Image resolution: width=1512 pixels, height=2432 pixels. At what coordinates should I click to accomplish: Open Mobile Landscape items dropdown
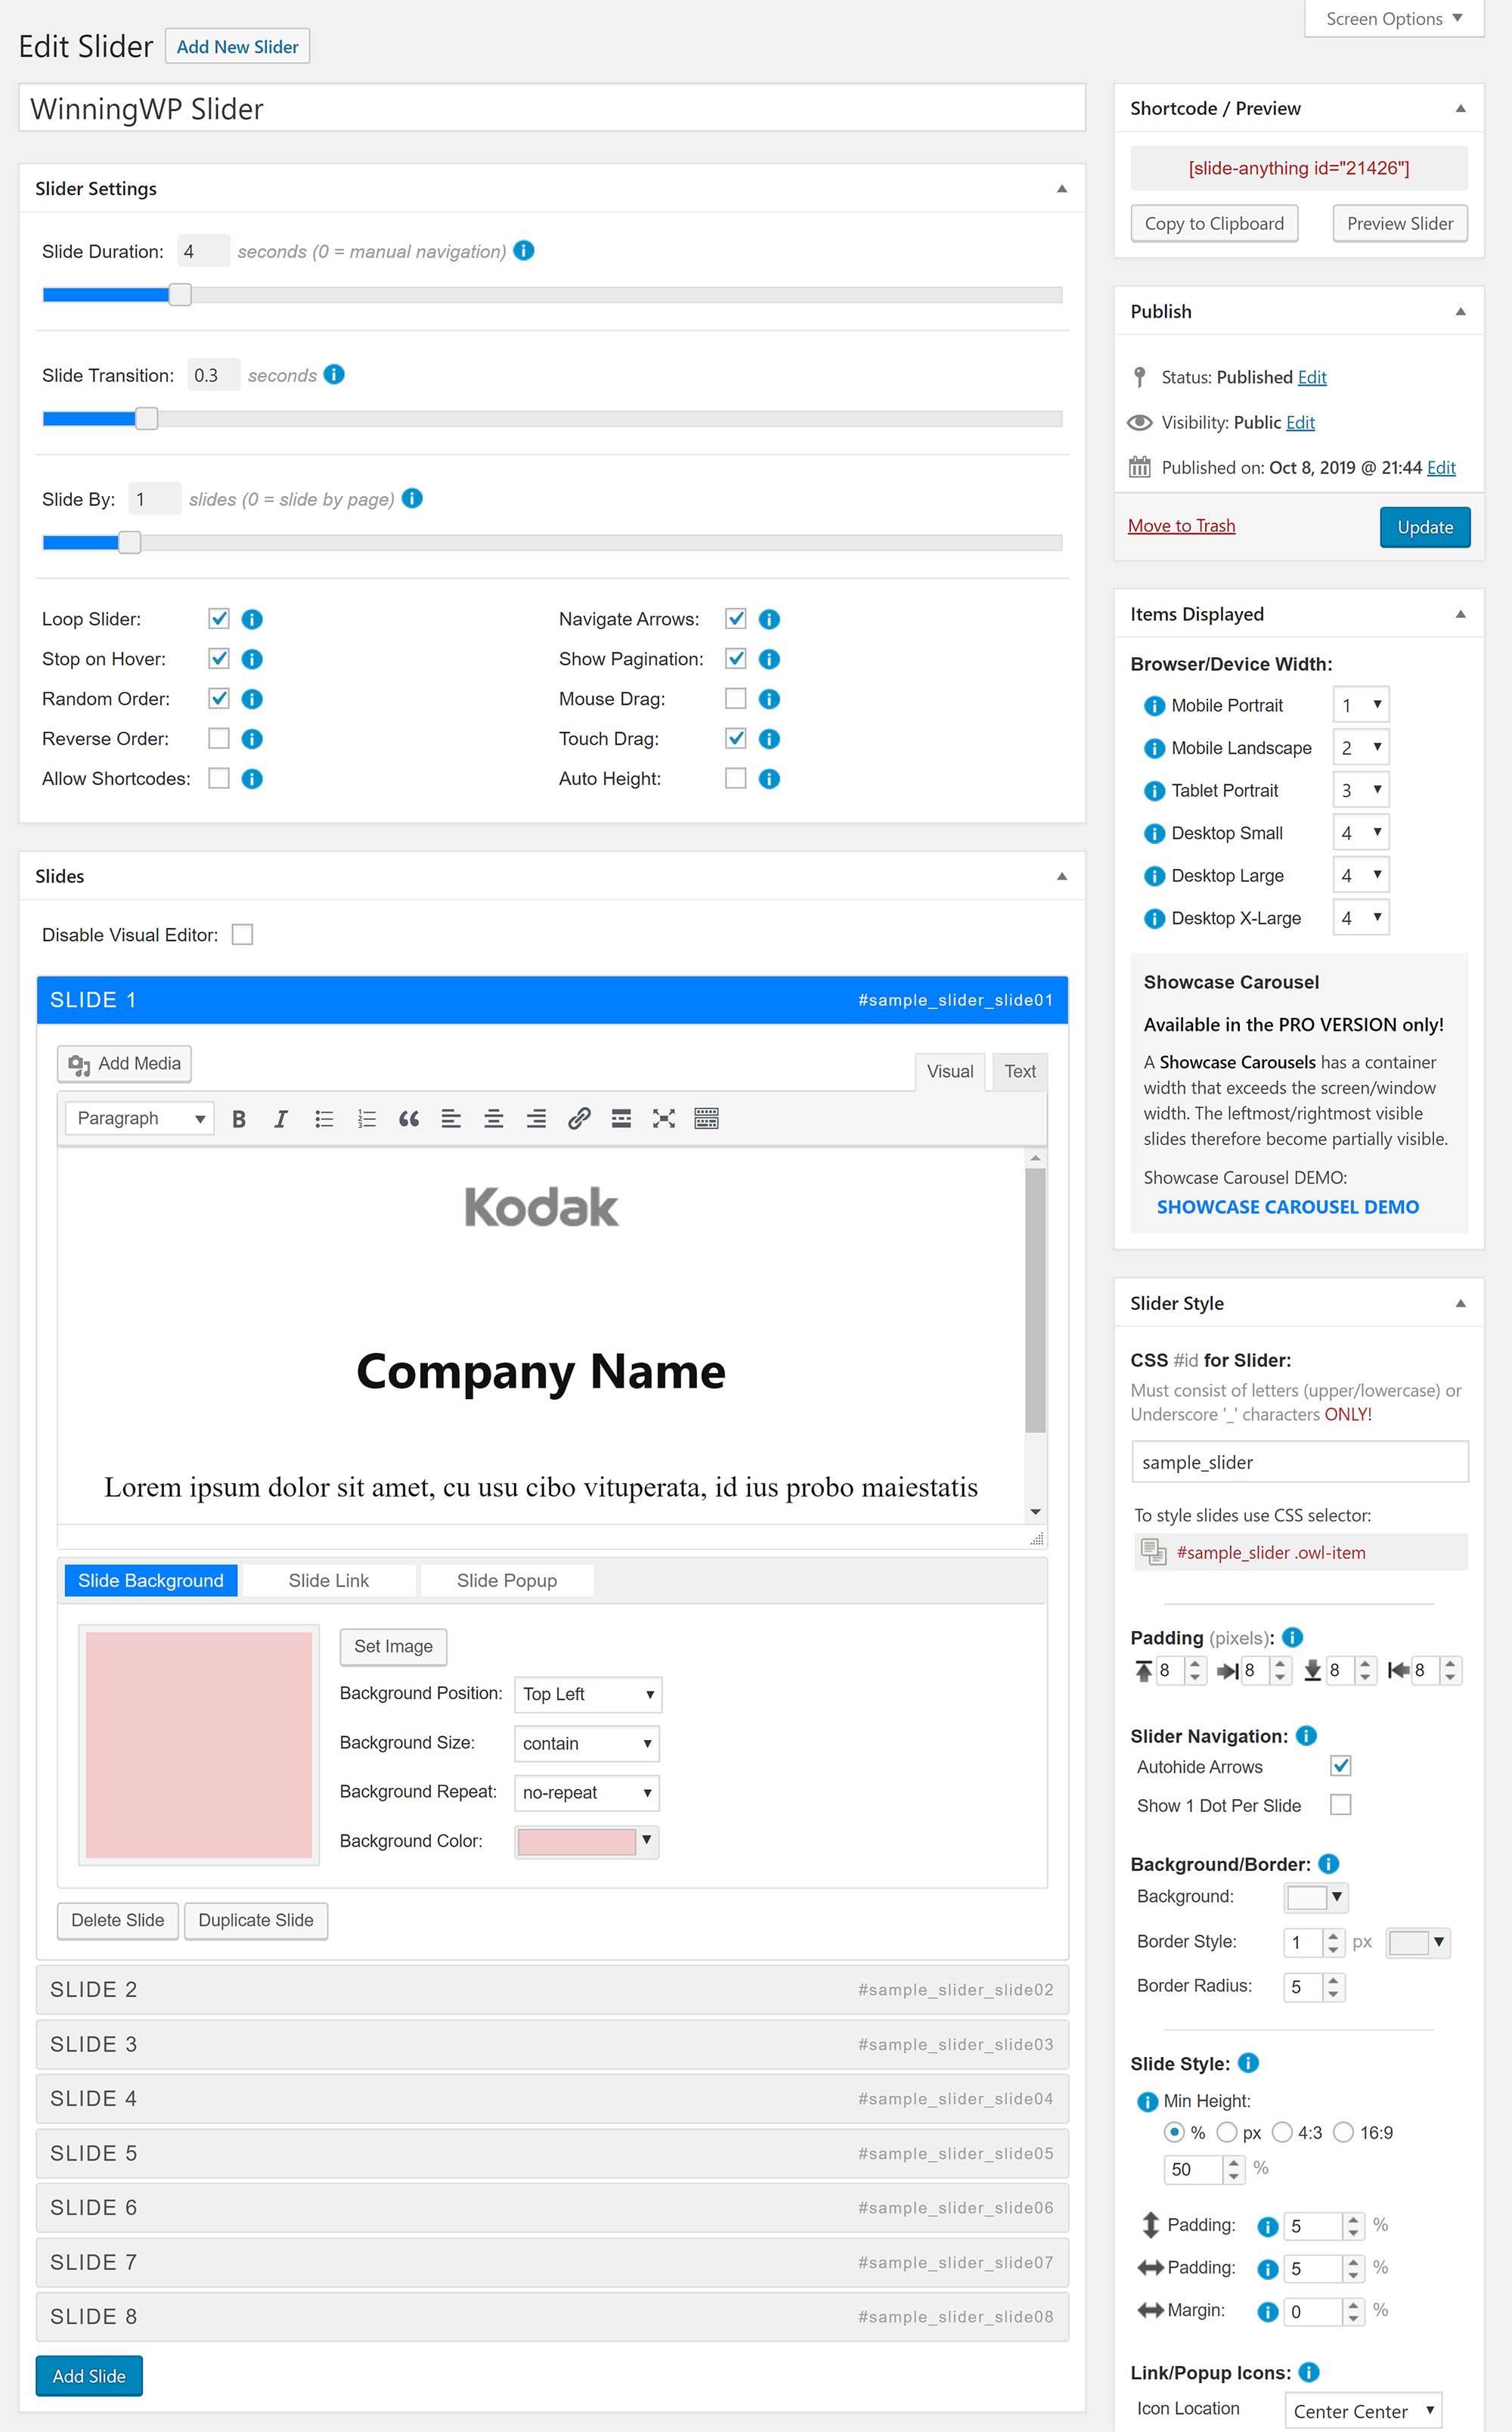click(x=1361, y=748)
